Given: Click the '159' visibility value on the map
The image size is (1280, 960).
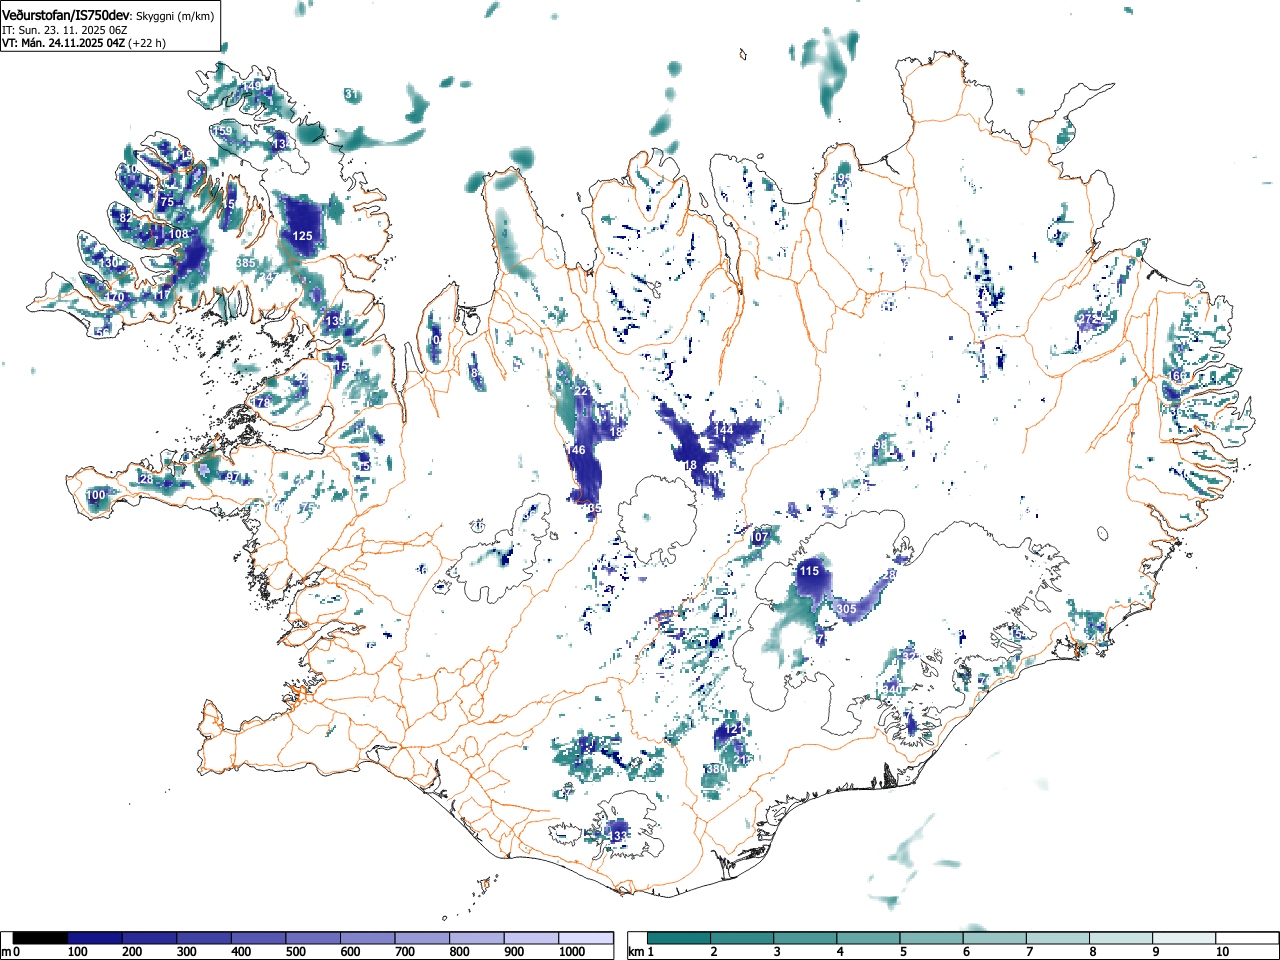Looking at the screenshot, I should (222, 131).
